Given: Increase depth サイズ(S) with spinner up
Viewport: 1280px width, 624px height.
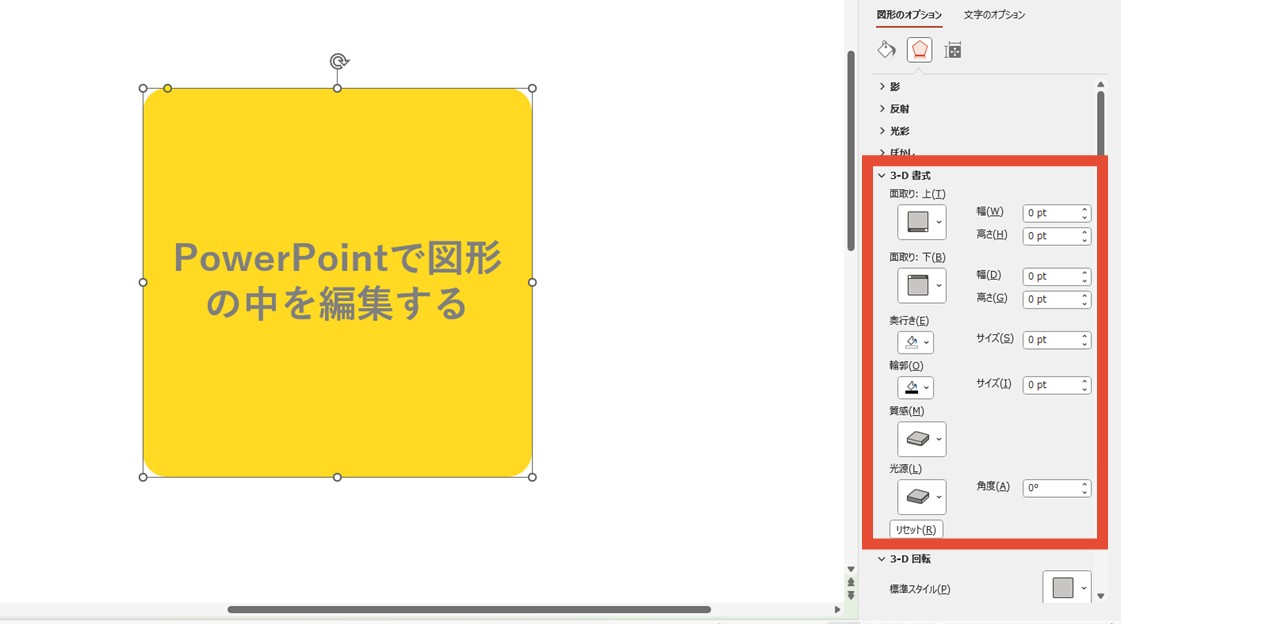Looking at the screenshot, I should [x=1085, y=336].
